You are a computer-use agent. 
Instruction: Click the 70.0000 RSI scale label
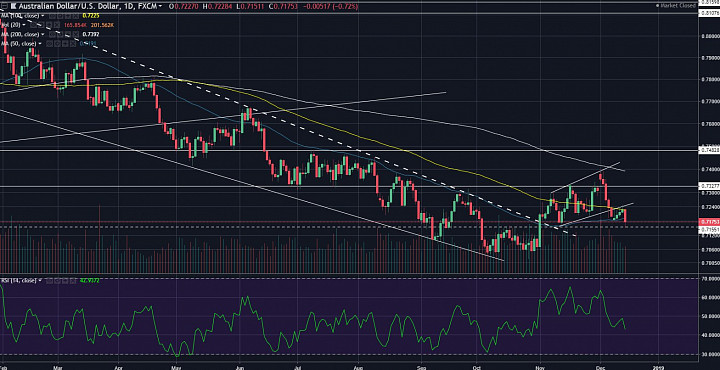coord(709,278)
